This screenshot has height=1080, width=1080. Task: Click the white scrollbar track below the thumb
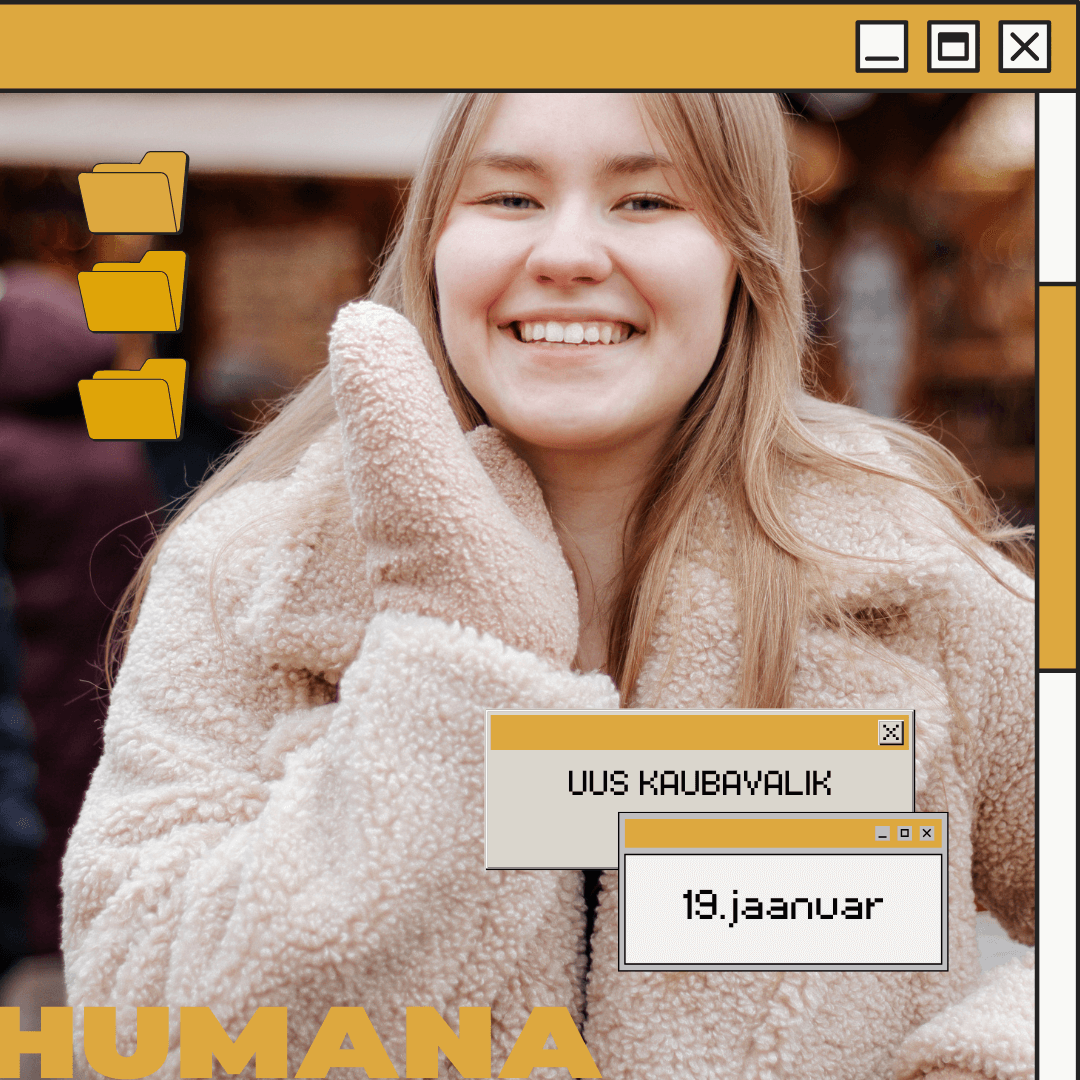click(1057, 870)
